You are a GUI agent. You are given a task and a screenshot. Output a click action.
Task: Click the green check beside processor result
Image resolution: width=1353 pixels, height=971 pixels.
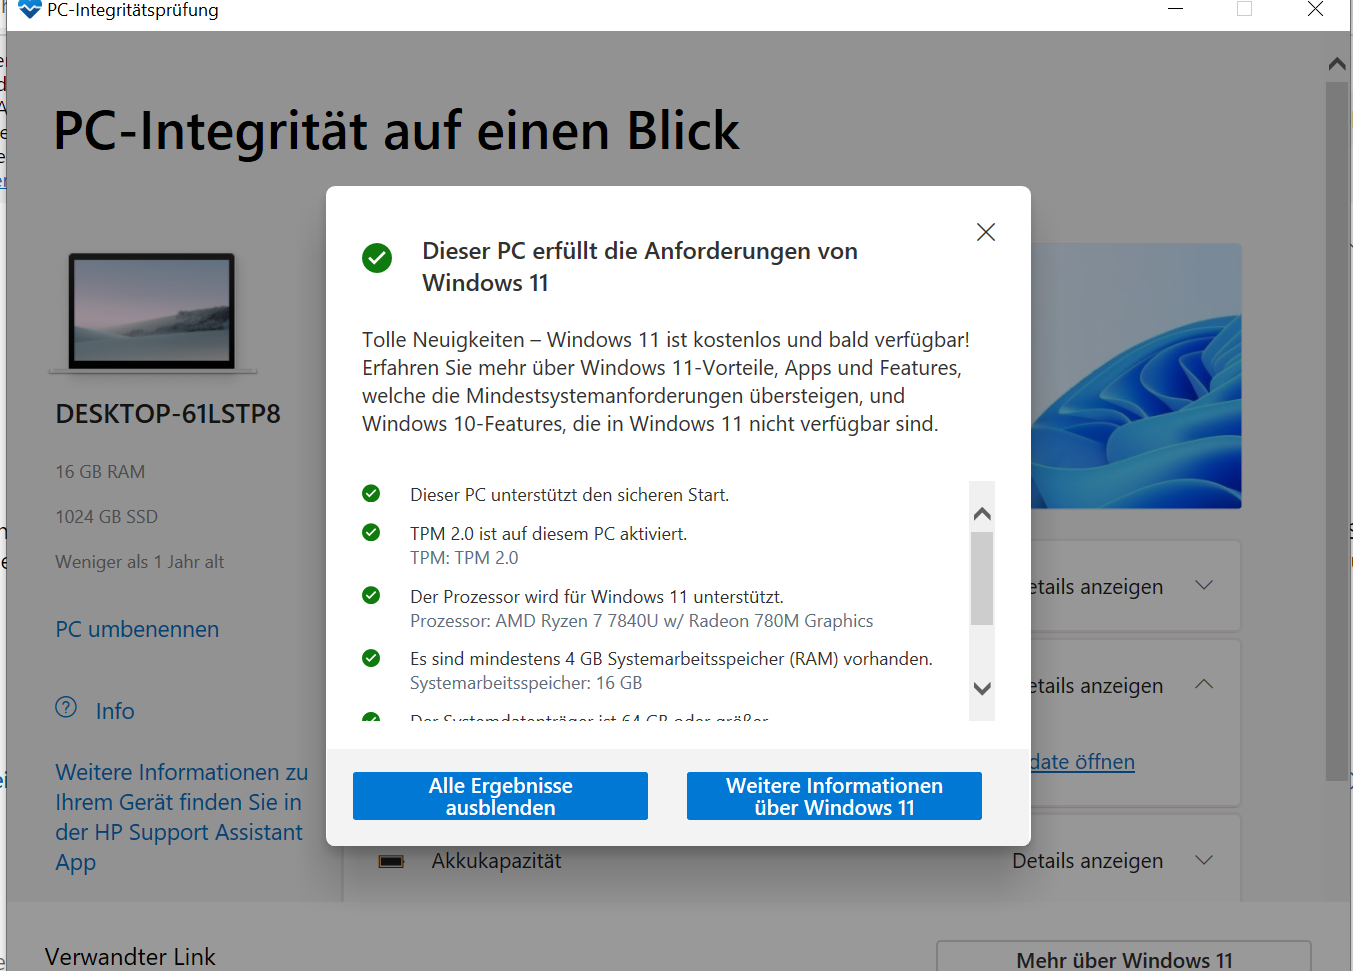pyautogui.click(x=371, y=596)
